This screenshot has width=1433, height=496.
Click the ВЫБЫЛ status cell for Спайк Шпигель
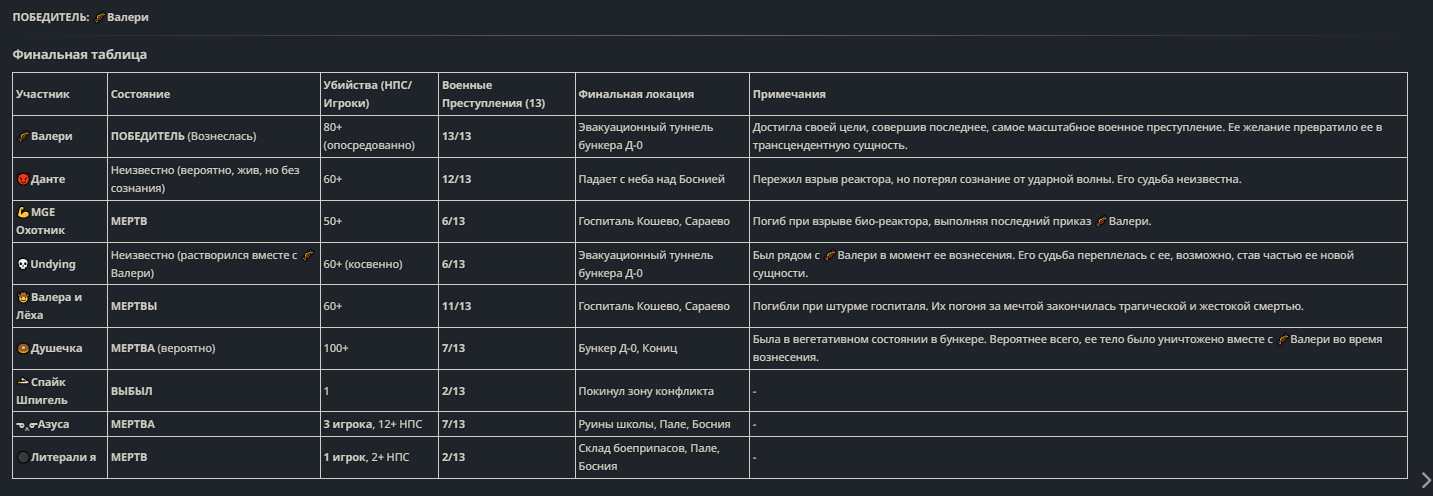click(132, 391)
